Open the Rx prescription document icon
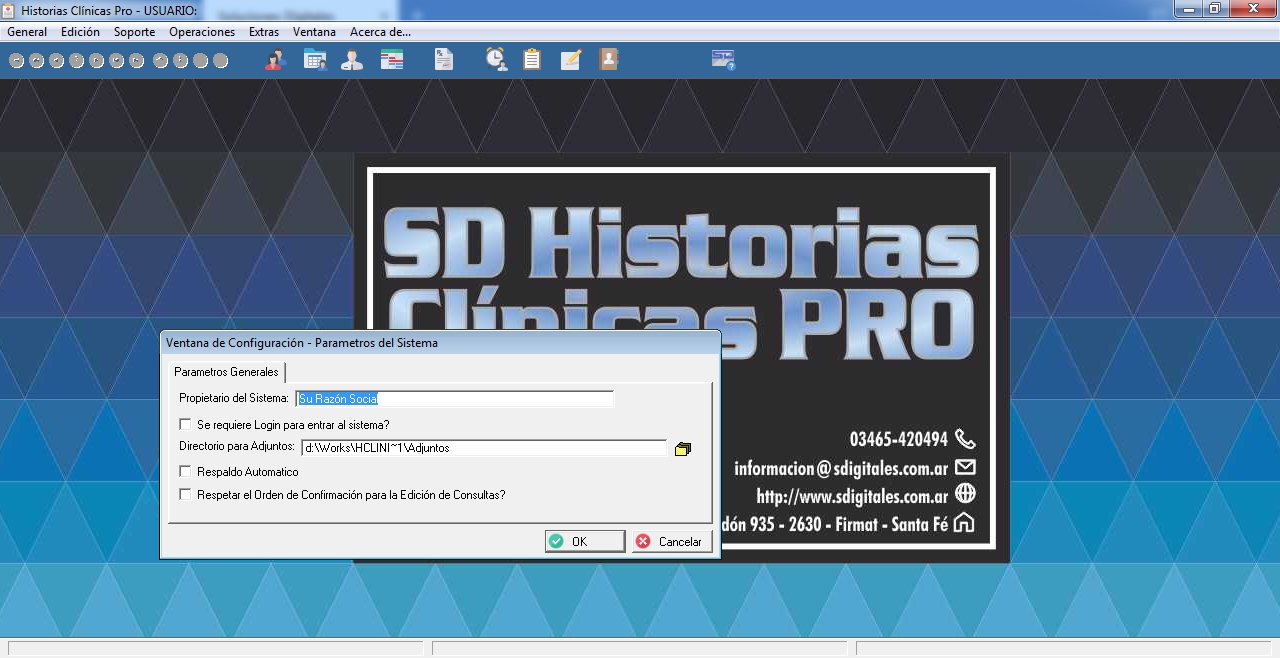The height and width of the screenshot is (658, 1280). [x=444, y=60]
